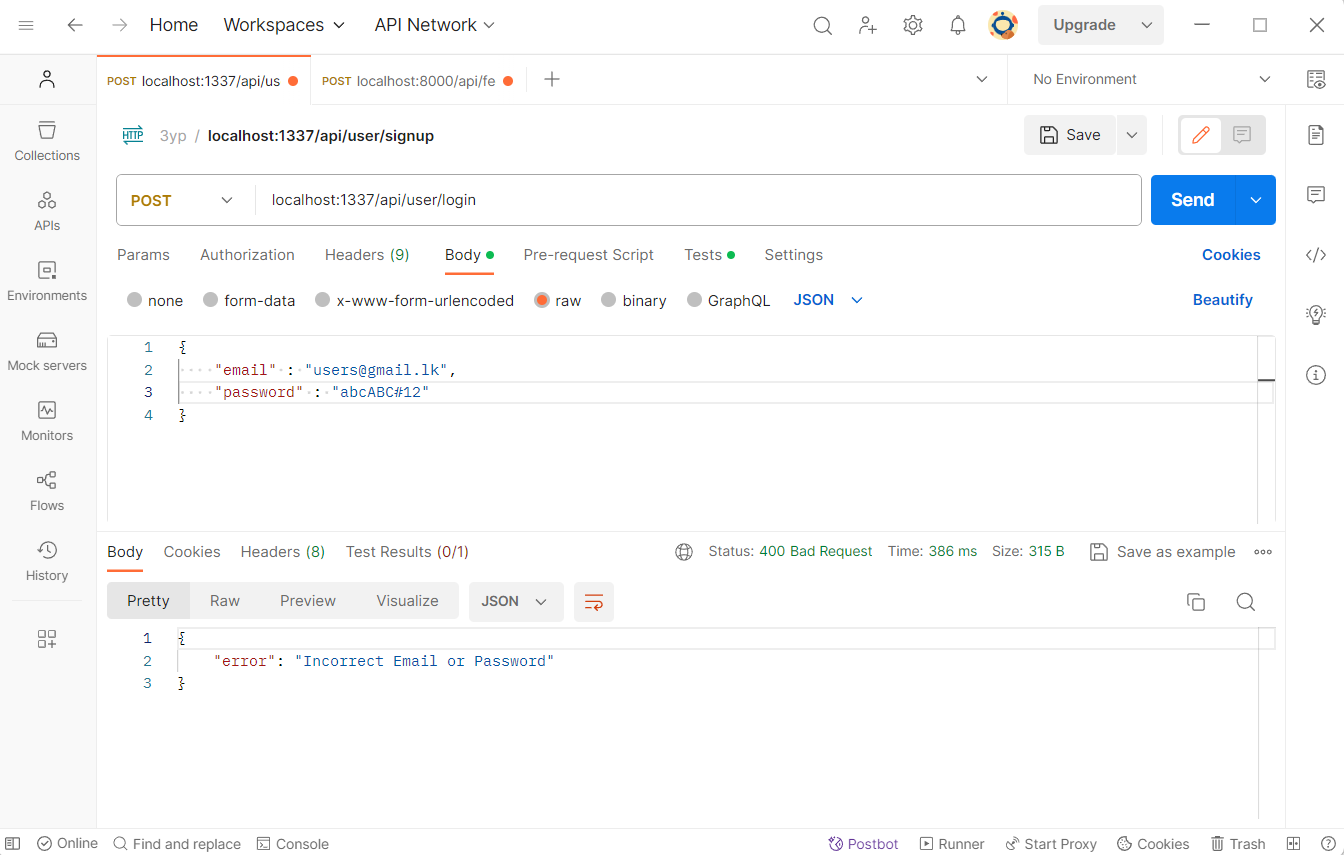Viewport: 1344px width, 855px height.
Task: Go back with the left arrow
Action: tap(75, 25)
